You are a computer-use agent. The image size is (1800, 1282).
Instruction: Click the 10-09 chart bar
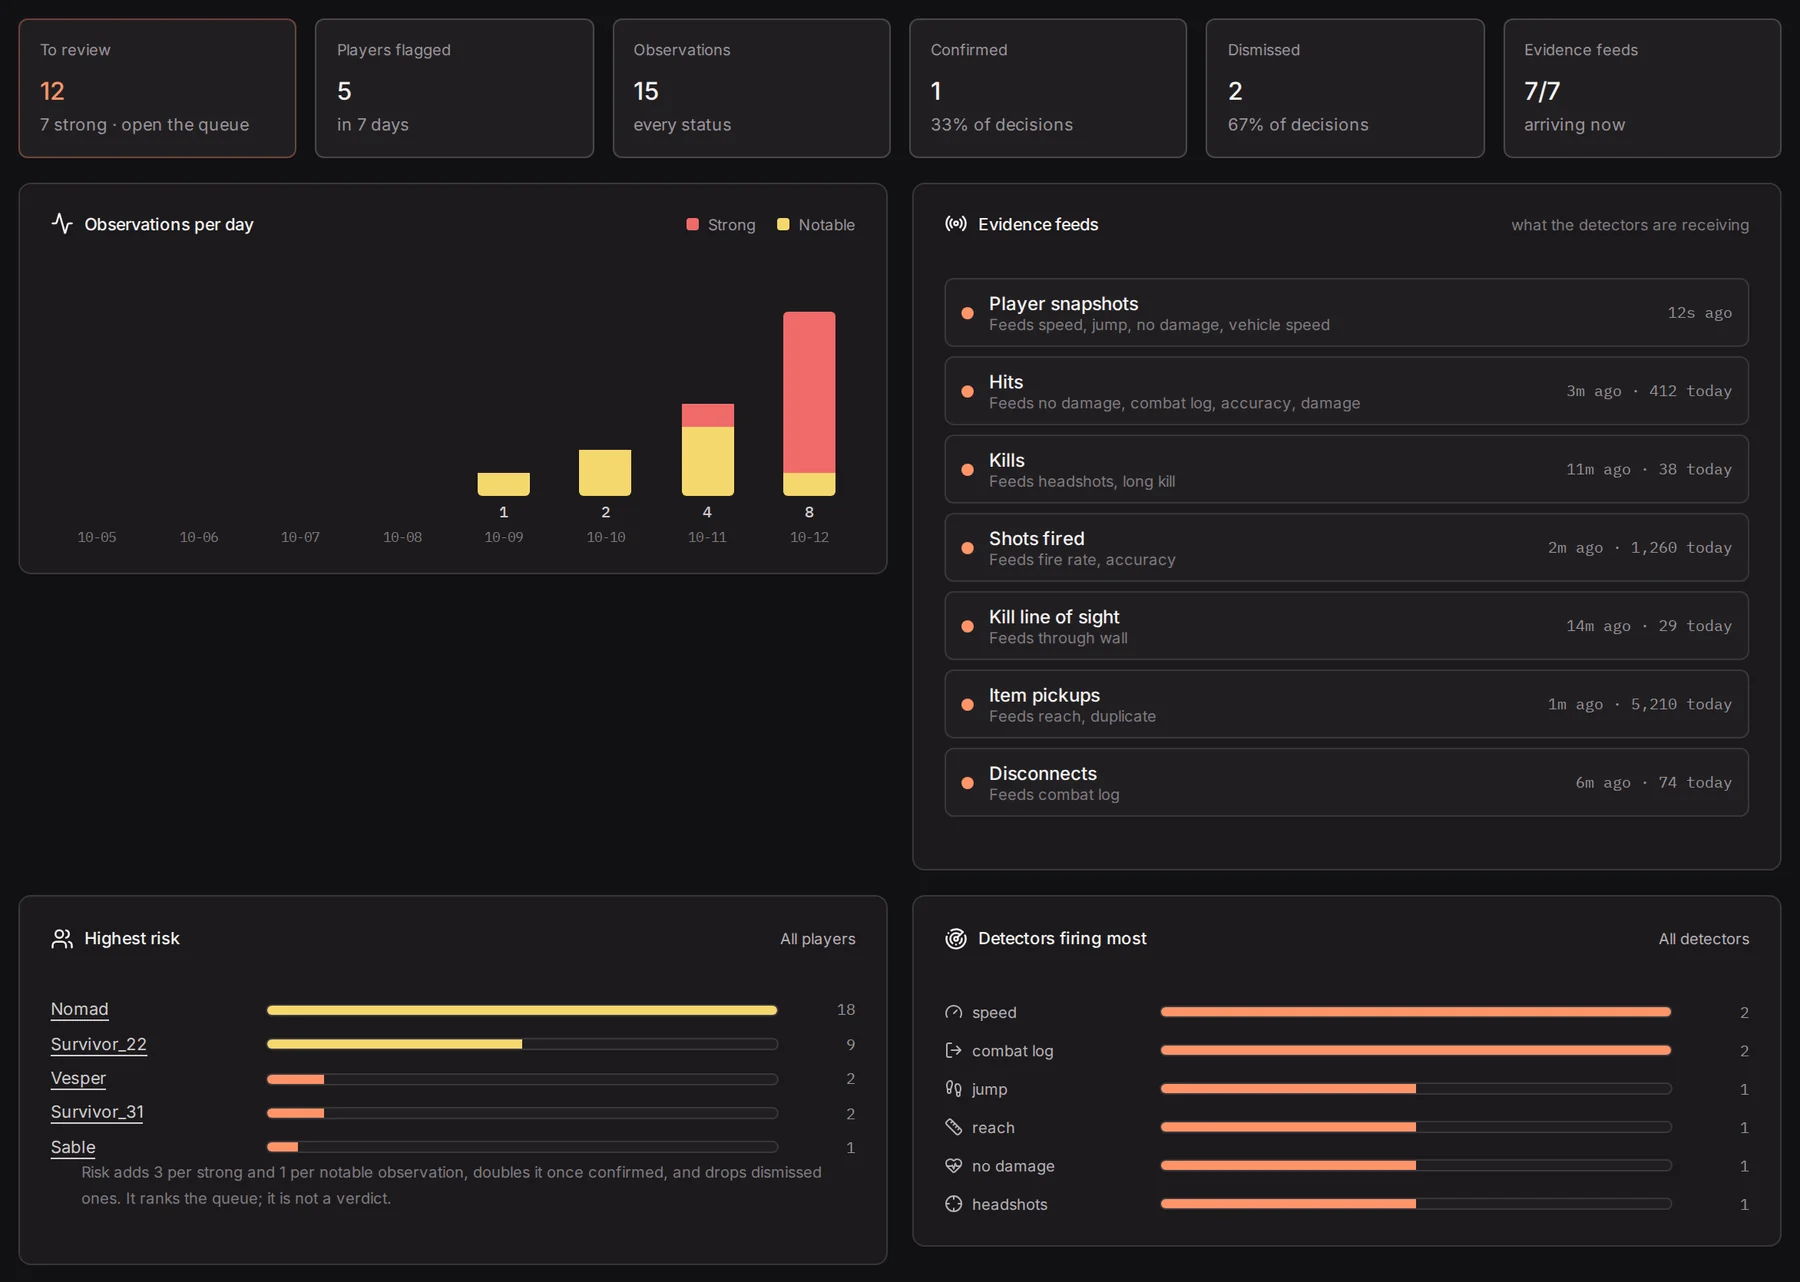coord(504,484)
